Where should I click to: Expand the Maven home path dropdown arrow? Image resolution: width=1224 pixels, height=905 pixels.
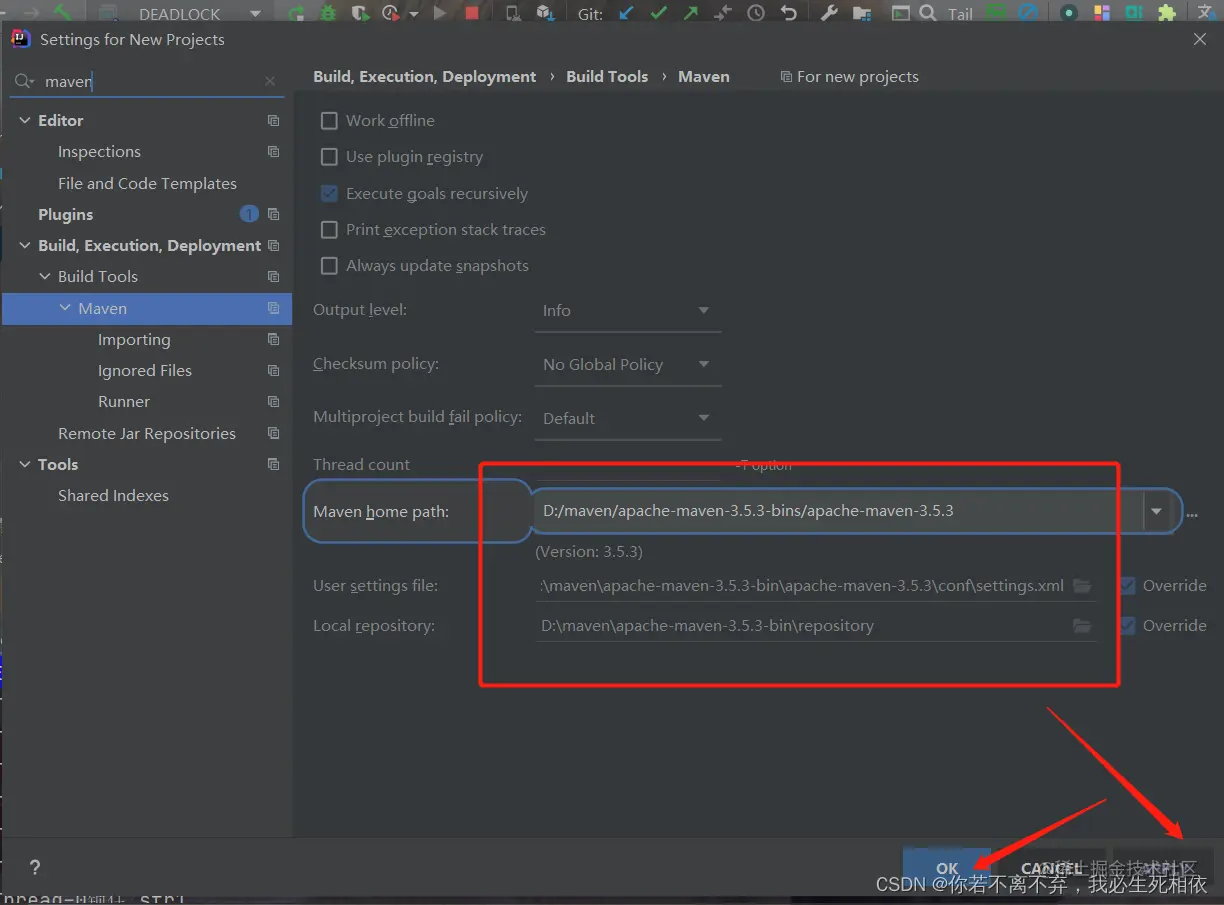pyautogui.click(x=1157, y=511)
